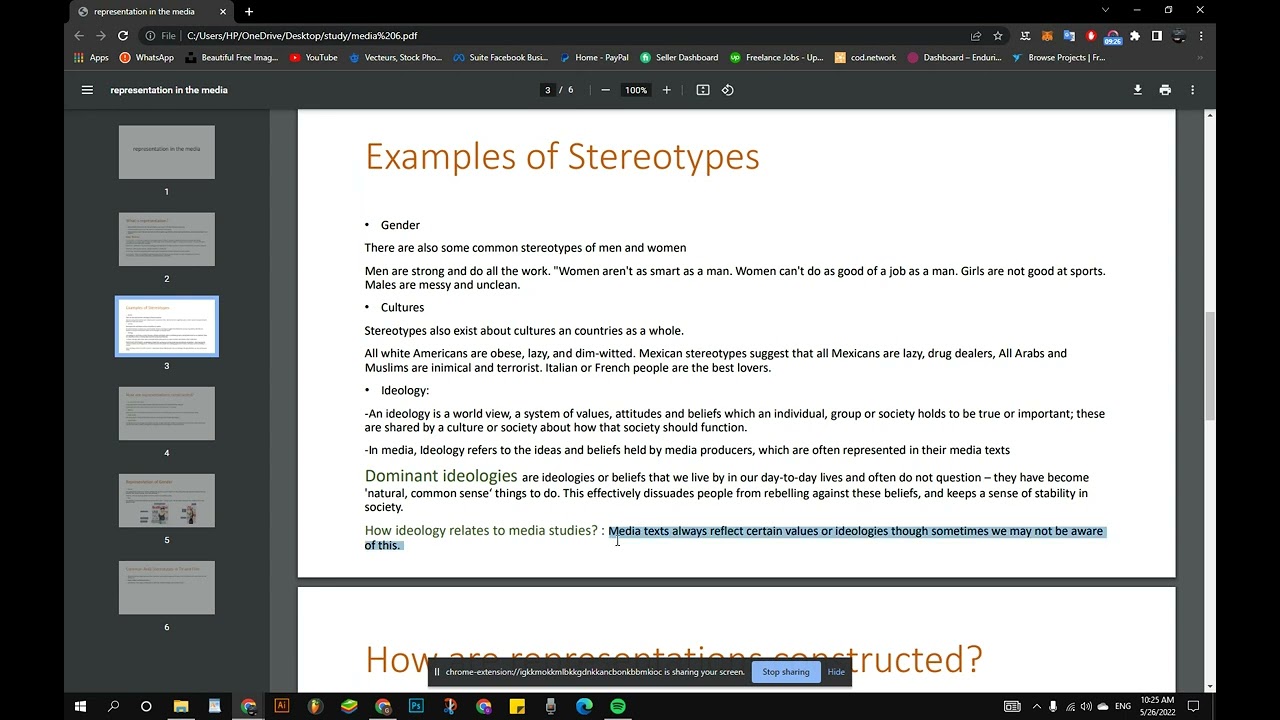Open the Windows notification center
Image resolution: width=1280 pixels, height=720 pixels.
[x=1193, y=706]
